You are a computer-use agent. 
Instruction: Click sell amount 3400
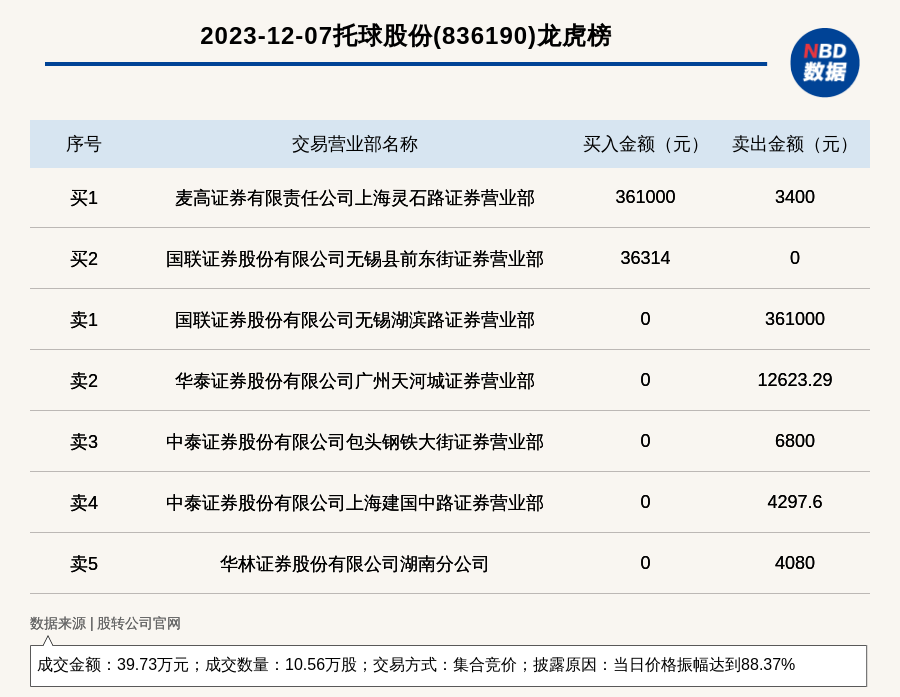[794, 197]
